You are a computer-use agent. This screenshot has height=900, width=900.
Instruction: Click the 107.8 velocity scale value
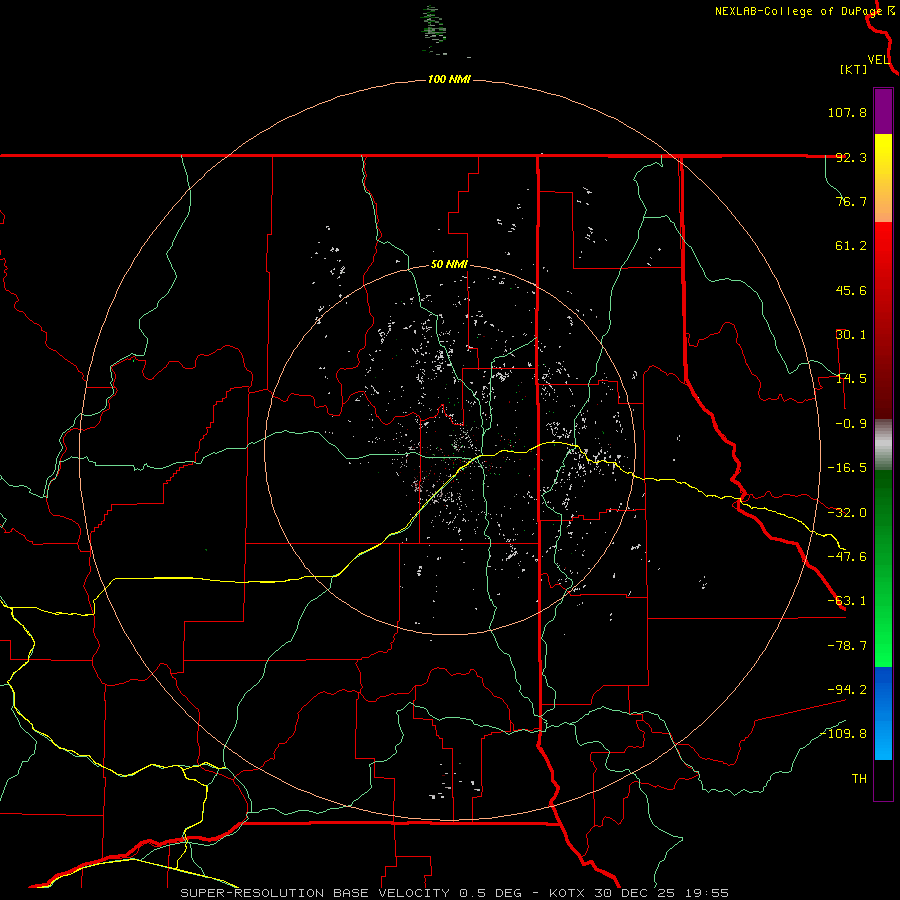click(x=847, y=112)
